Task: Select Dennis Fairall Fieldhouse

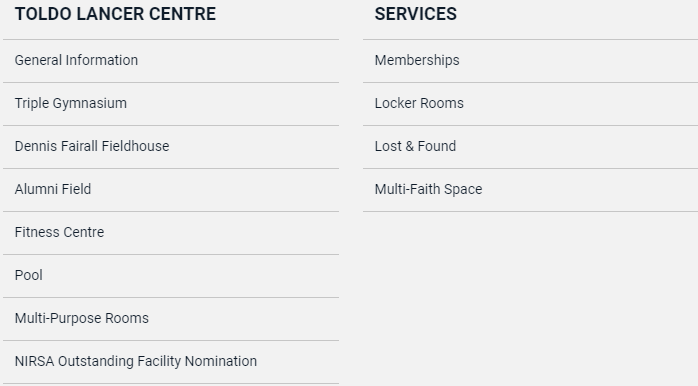Action: click(92, 146)
